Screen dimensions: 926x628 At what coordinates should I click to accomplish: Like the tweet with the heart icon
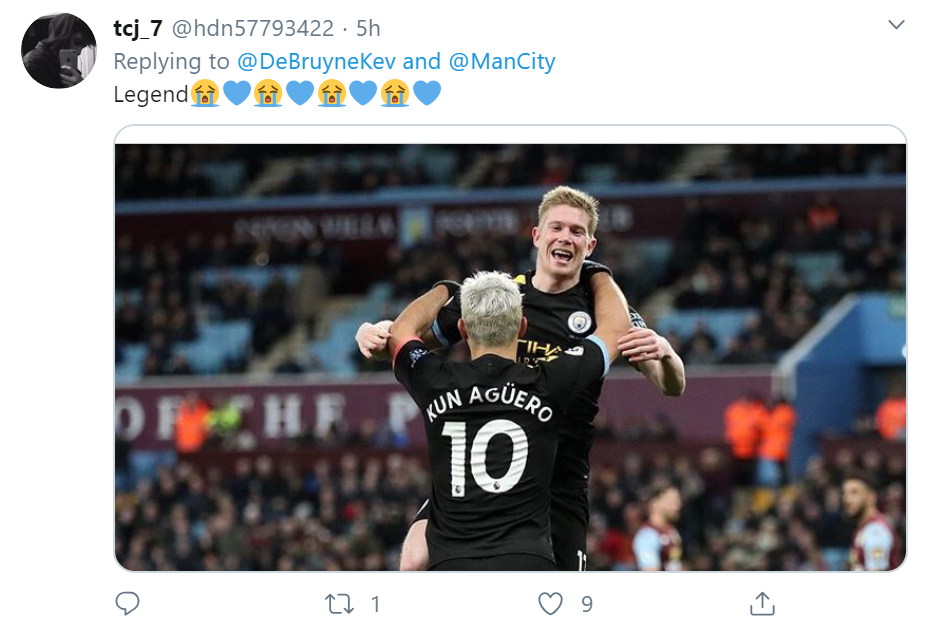551,603
